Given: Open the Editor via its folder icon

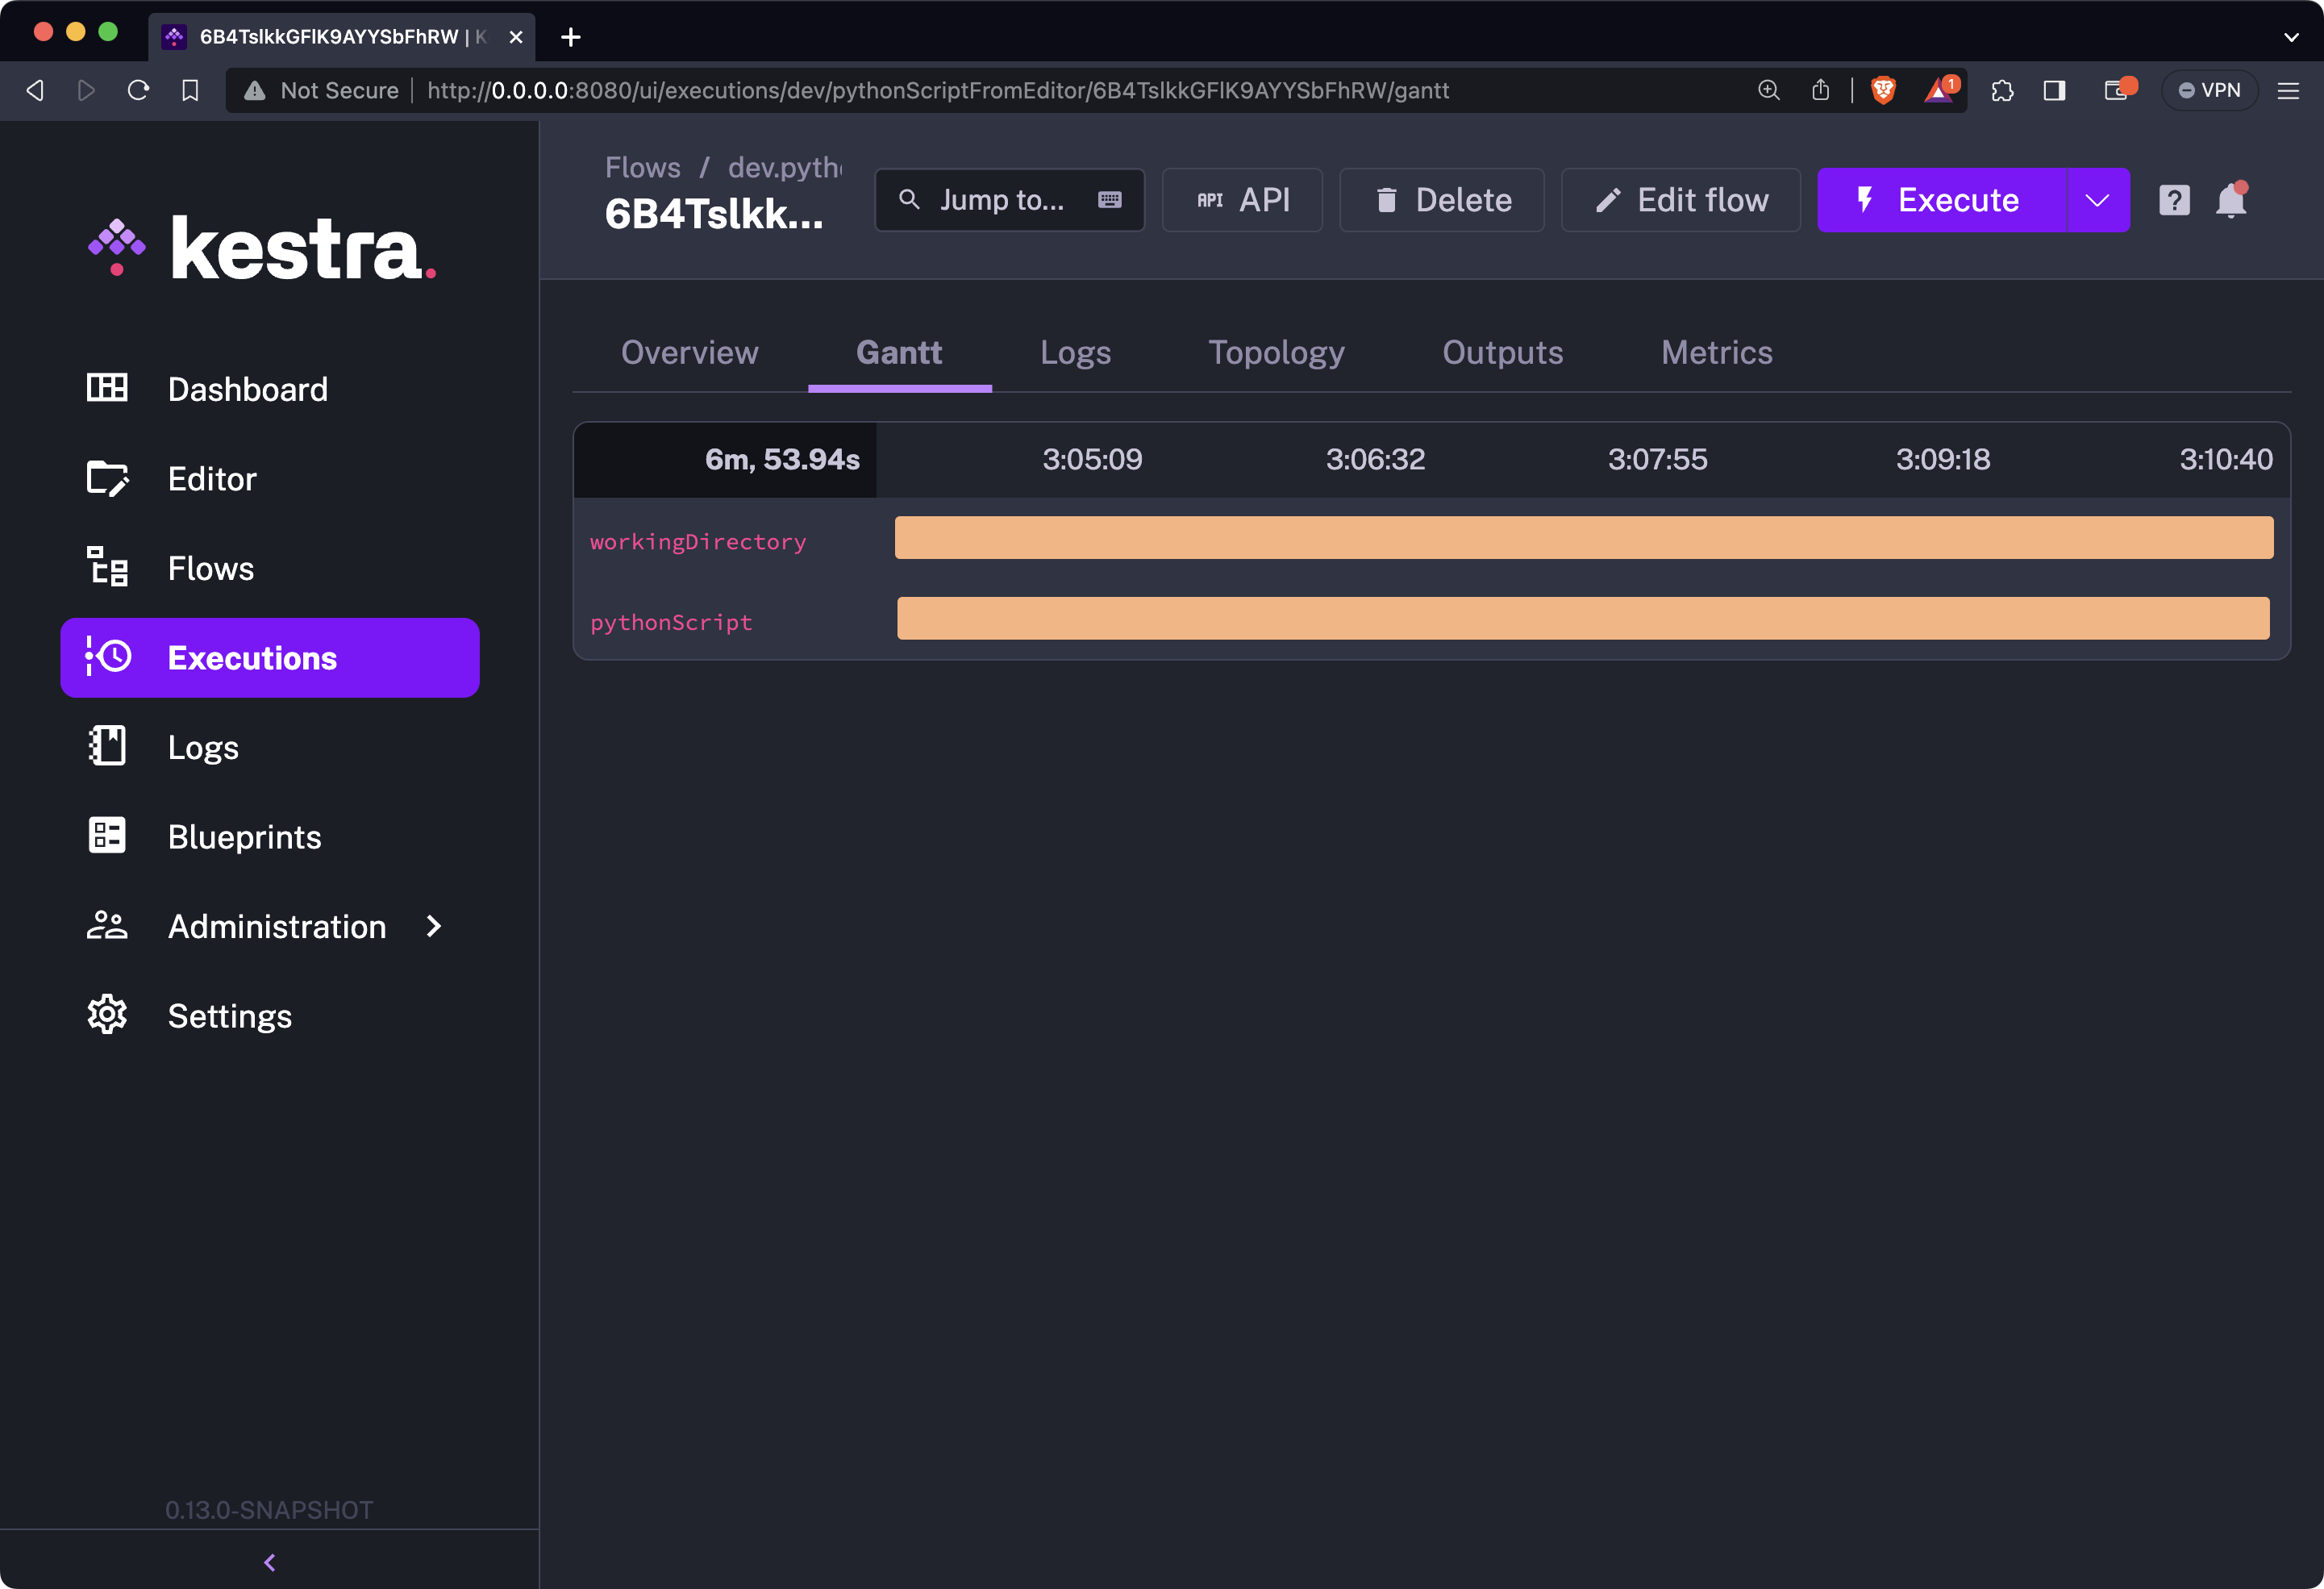Looking at the screenshot, I should coord(107,478).
